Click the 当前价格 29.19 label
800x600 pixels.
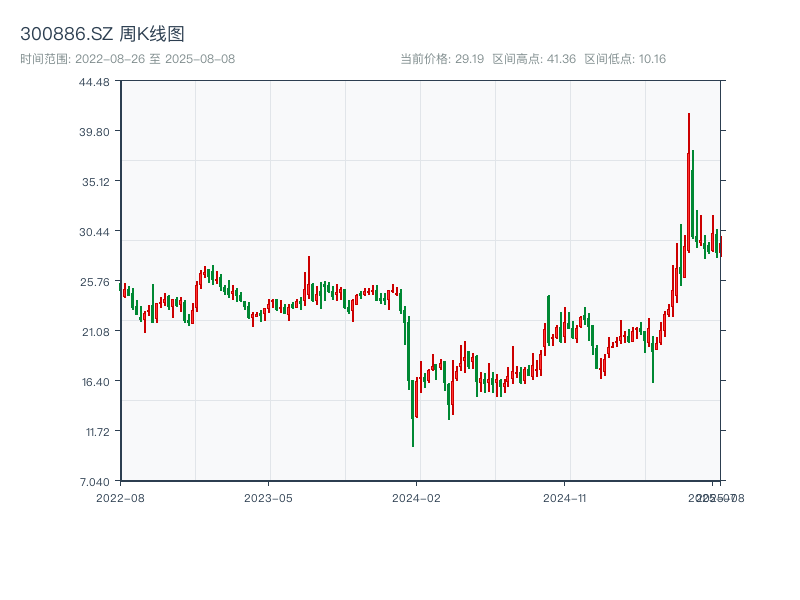[441, 59]
